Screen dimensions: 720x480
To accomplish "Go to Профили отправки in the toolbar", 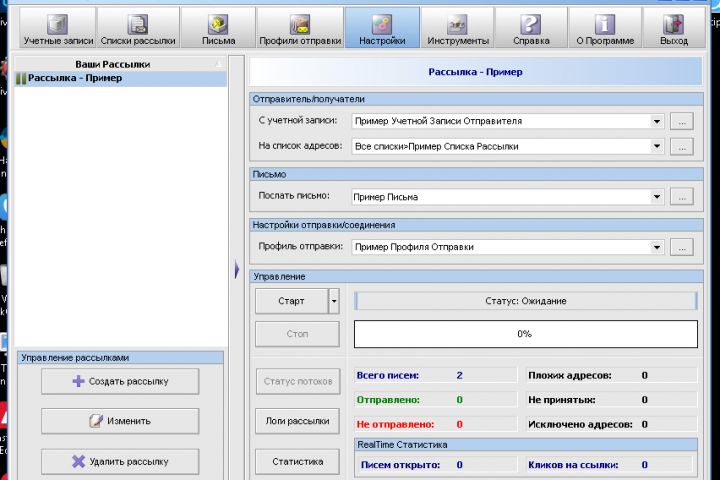I will pos(300,28).
